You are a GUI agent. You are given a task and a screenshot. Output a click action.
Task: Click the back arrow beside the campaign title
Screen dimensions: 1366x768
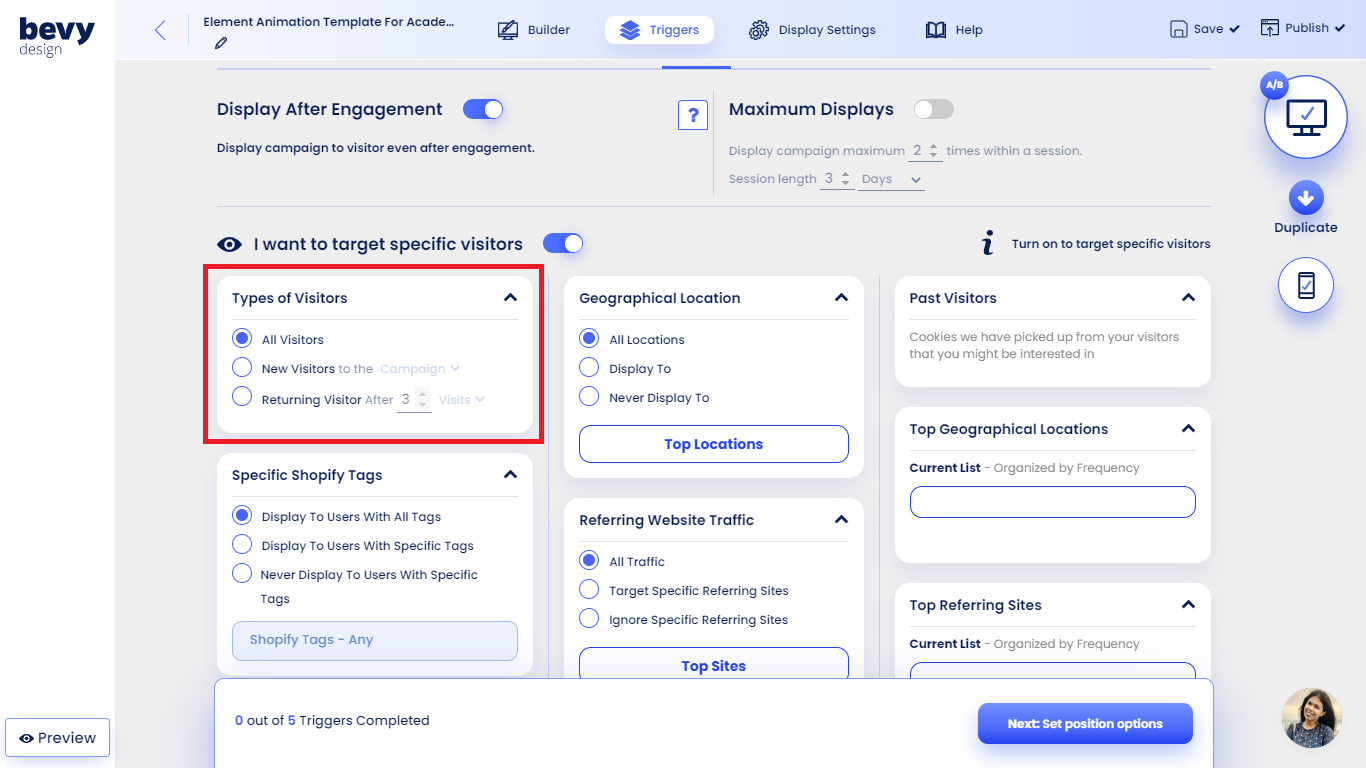(x=160, y=29)
